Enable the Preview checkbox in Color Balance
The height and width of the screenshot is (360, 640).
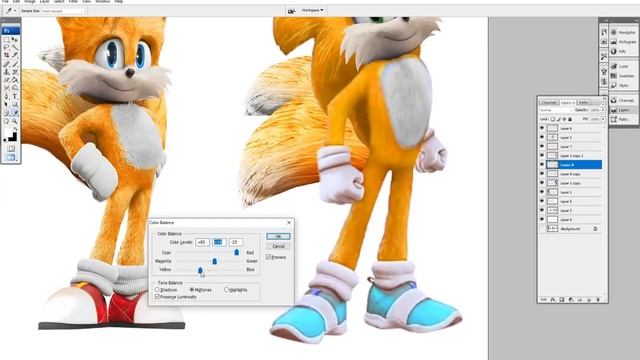tap(269, 257)
